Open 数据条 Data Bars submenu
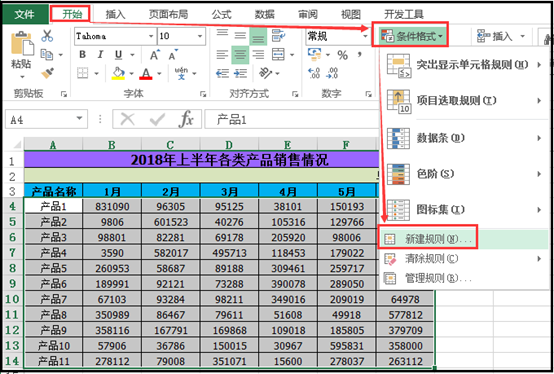This screenshot has height=374, width=554. click(464, 138)
